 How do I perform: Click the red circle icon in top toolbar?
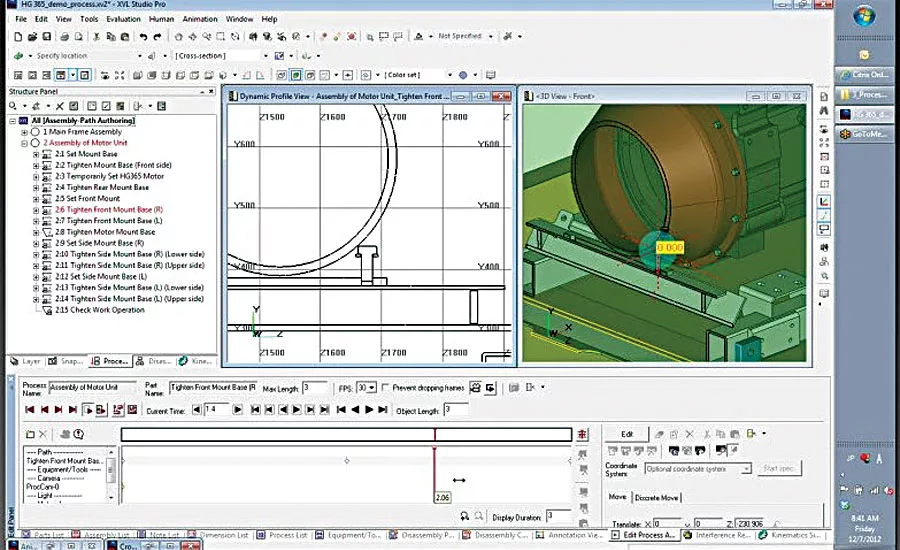pyautogui.click(x=352, y=37)
